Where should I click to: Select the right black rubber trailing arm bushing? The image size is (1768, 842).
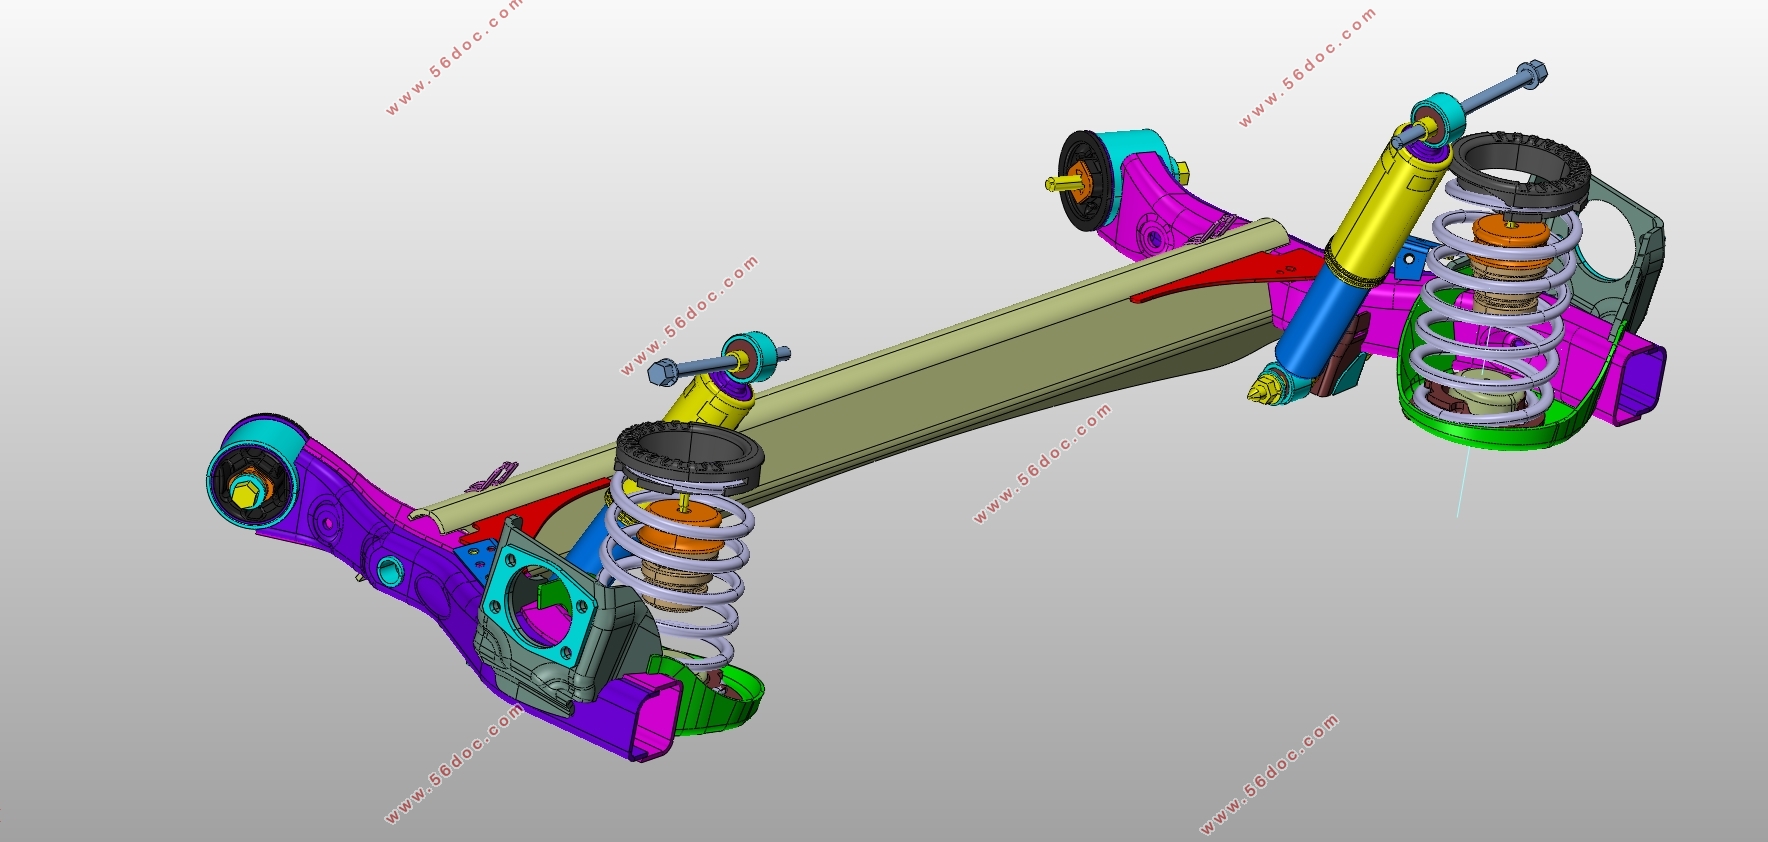pos(1084,179)
